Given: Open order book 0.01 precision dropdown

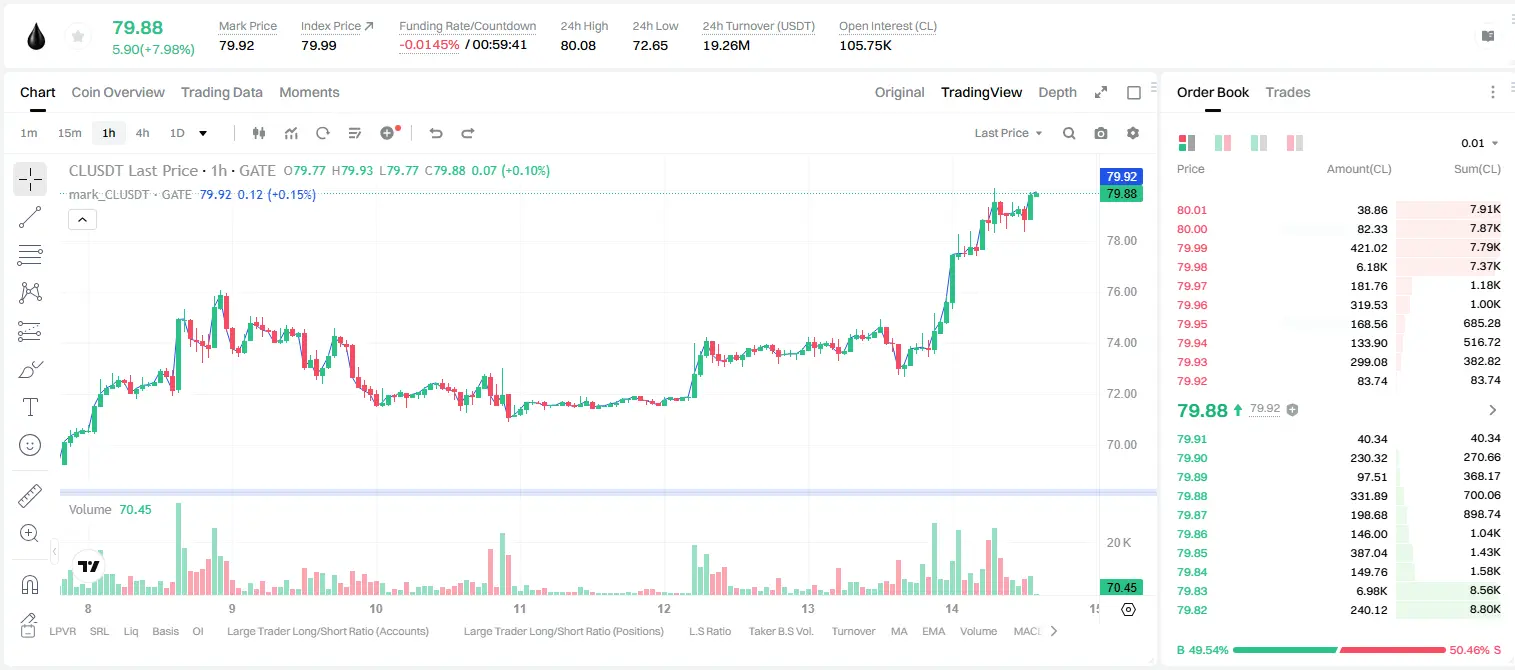Looking at the screenshot, I should pyautogui.click(x=1479, y=143).
